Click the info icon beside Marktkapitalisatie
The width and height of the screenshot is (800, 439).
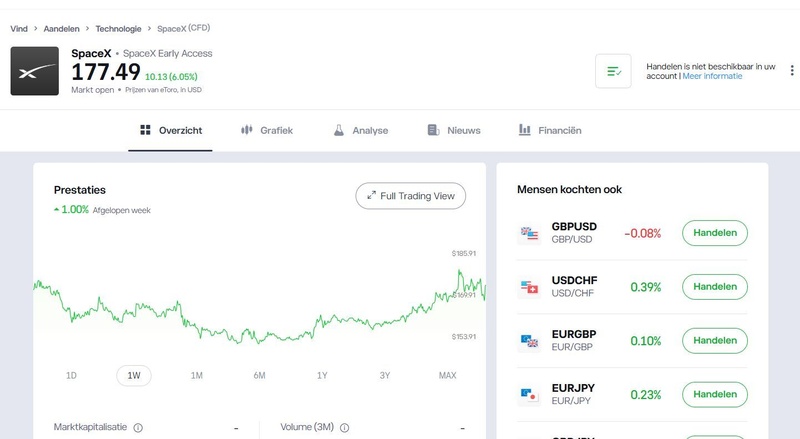tap(138, 428)
